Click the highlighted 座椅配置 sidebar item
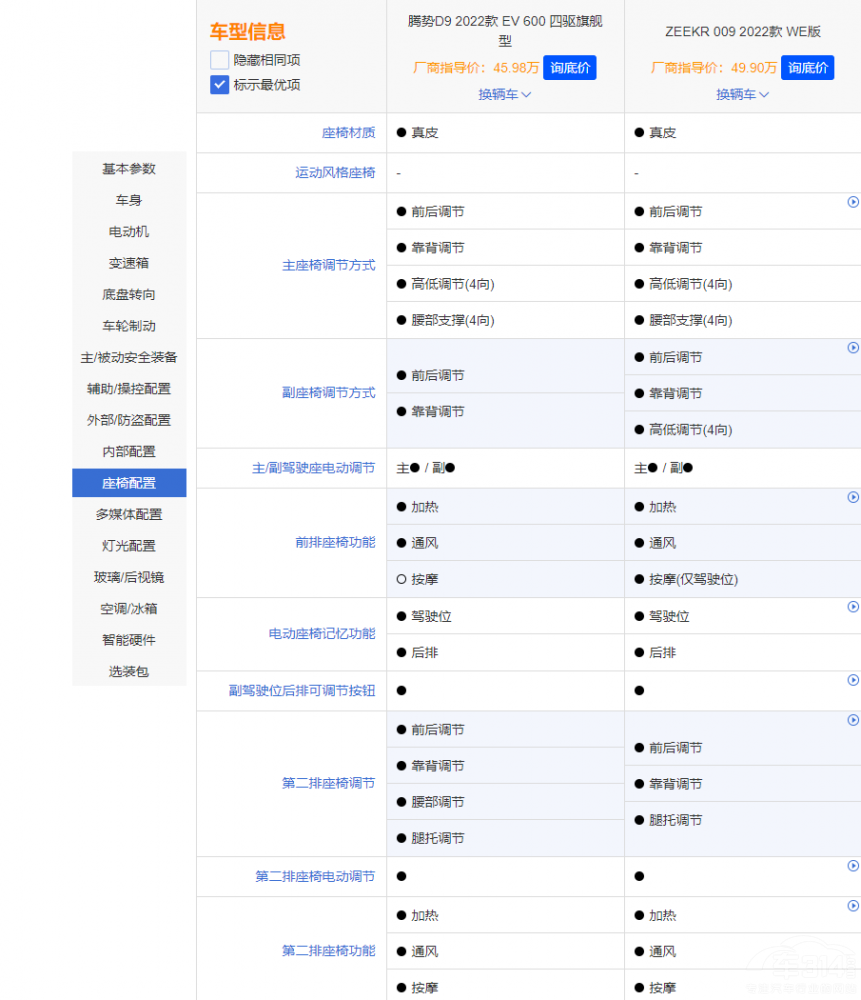Image resolution: width=861 pixels, height=1000 pixels. coord(128,482)
